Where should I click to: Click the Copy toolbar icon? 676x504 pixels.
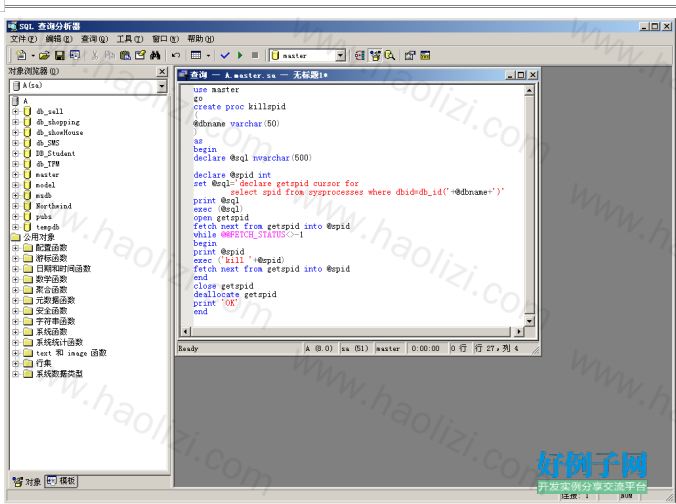(x=110, y=55)
